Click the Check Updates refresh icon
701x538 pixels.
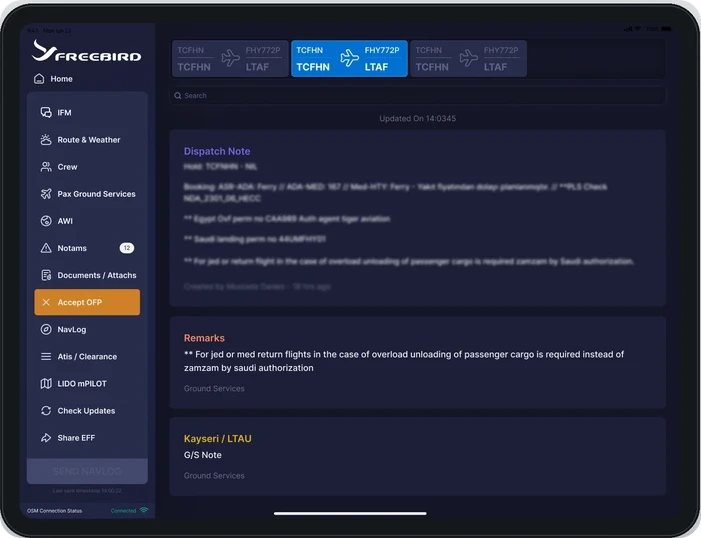(x=46, y=411)
